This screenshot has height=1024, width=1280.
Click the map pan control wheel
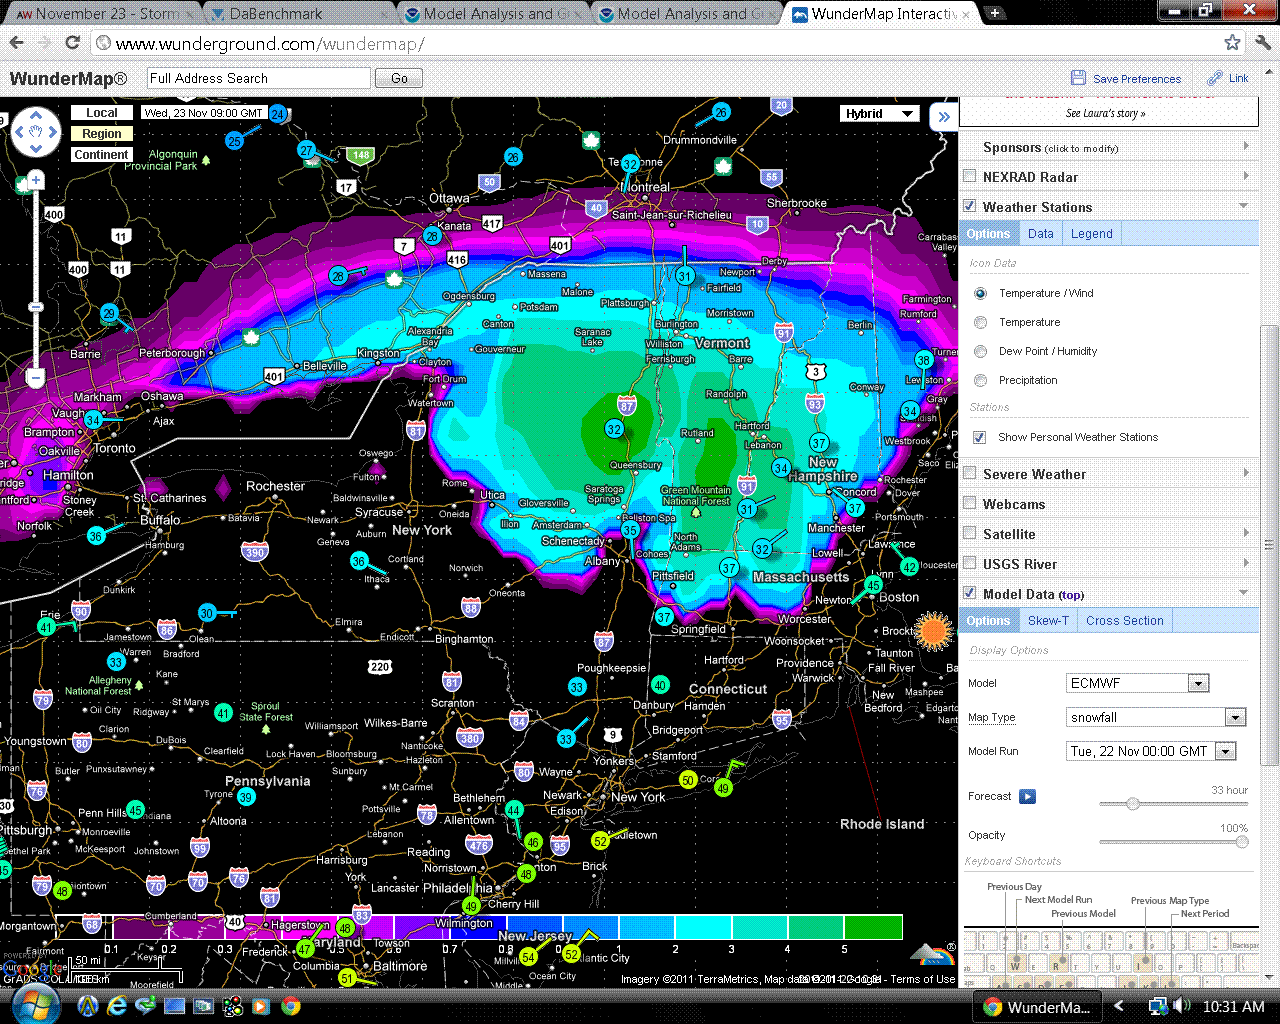pos(36,132)
